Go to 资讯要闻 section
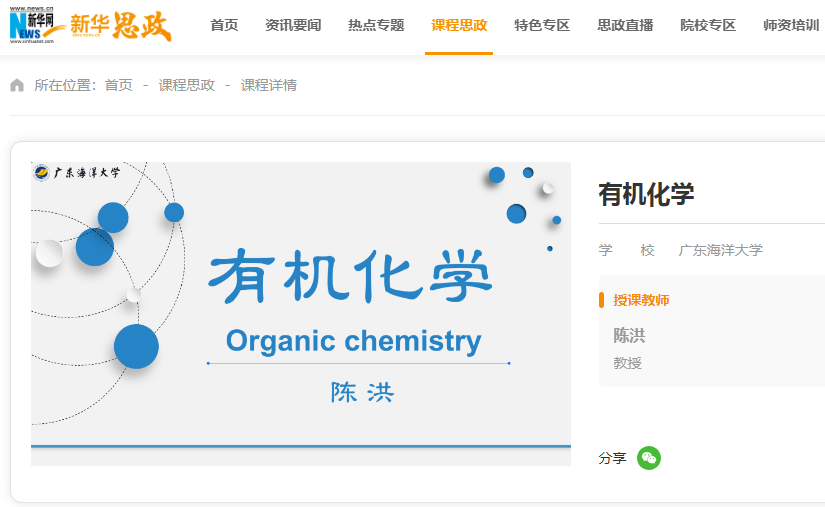 (x=293, y=25)
